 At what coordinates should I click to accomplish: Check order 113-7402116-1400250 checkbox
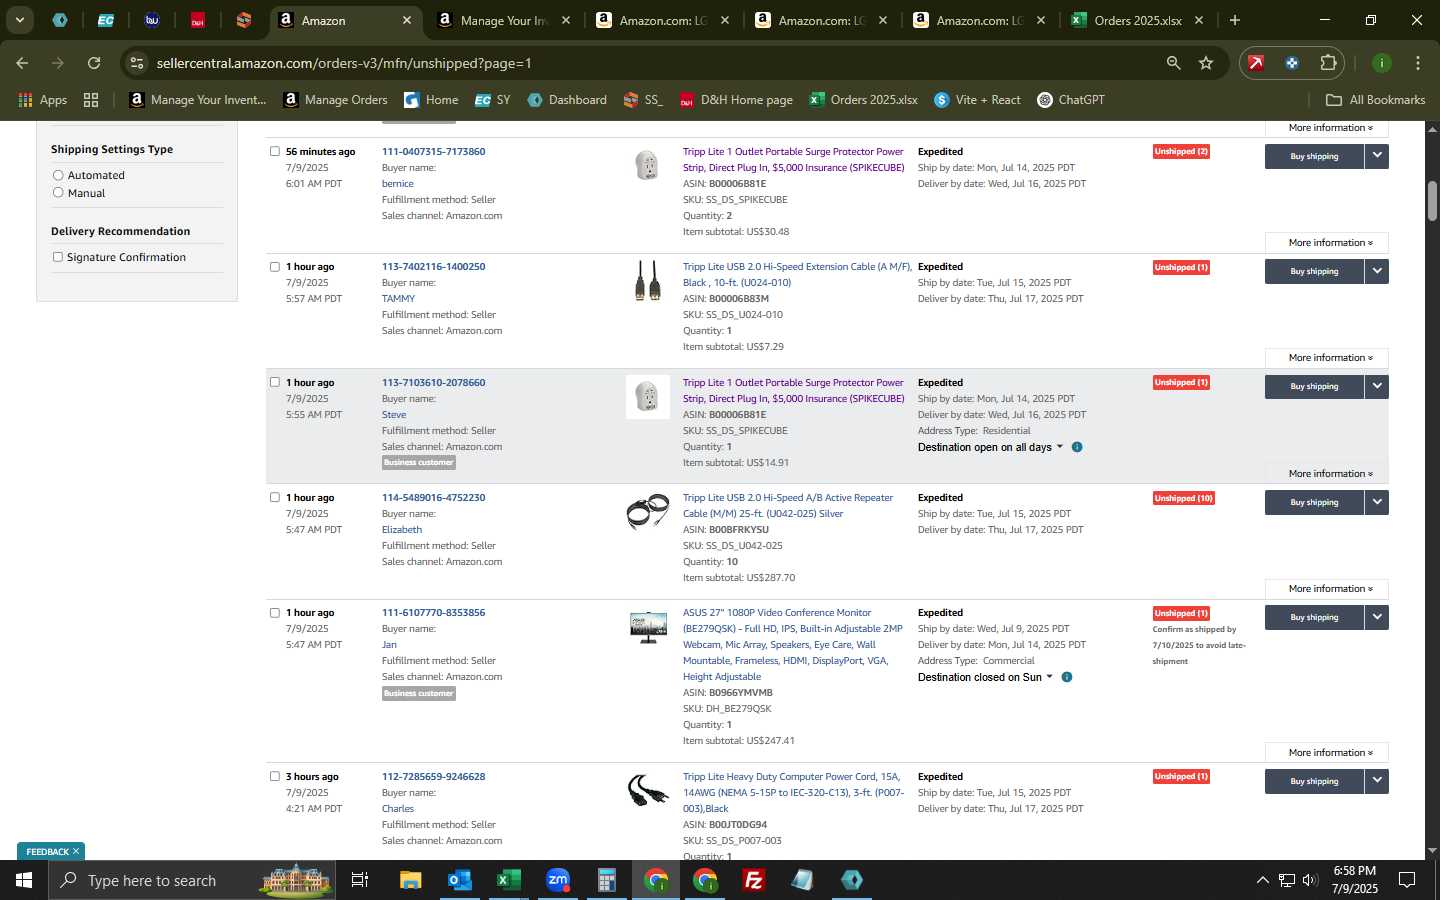[x=275, y=266]
